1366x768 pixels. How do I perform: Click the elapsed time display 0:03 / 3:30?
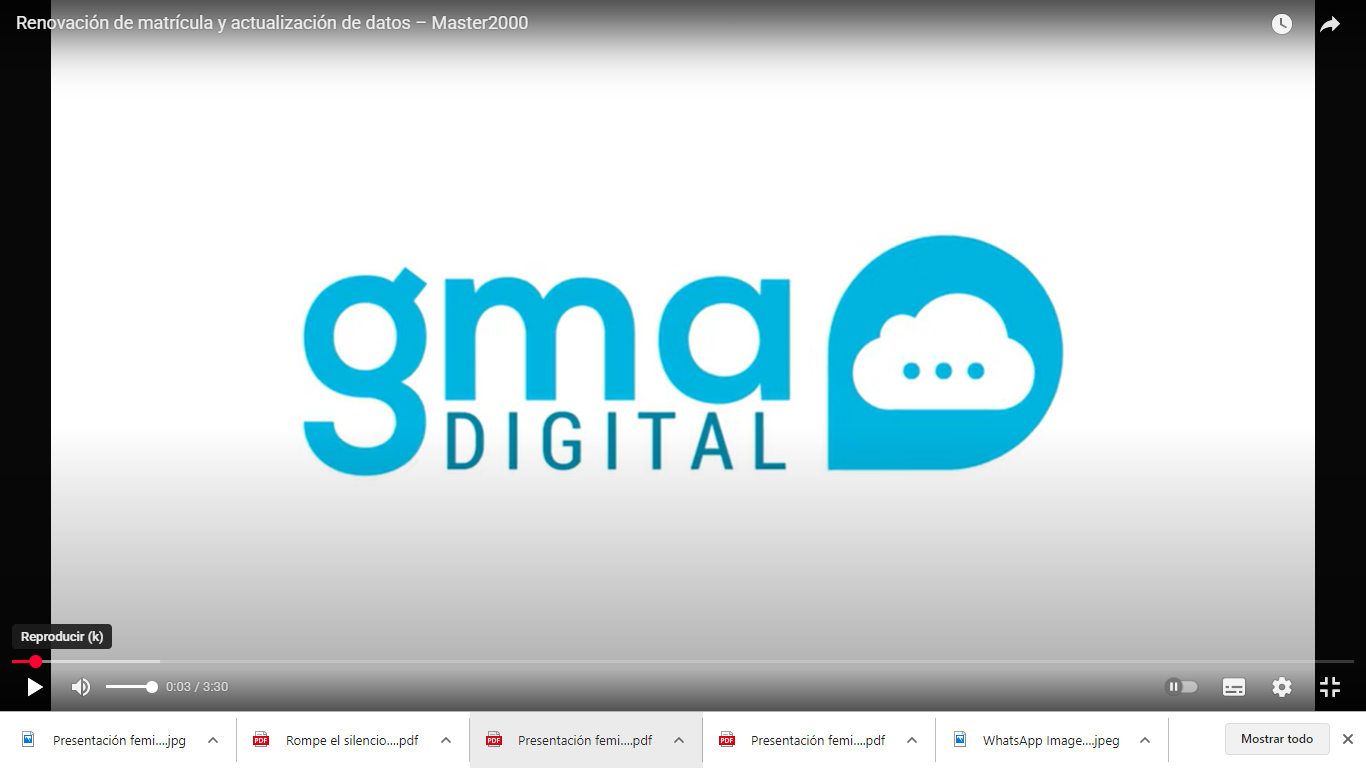click(197, 687)
